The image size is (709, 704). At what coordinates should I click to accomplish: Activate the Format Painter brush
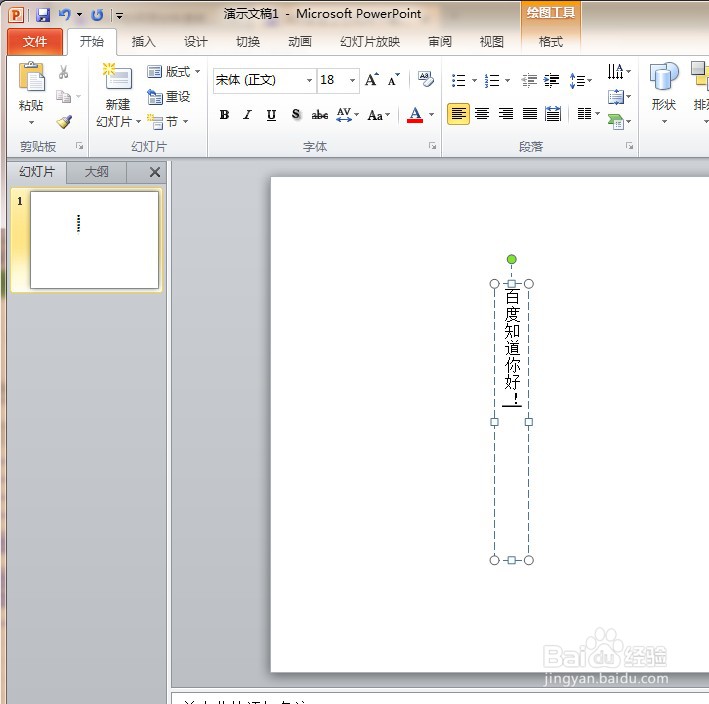pyautogui.click(x=64, y=121)
